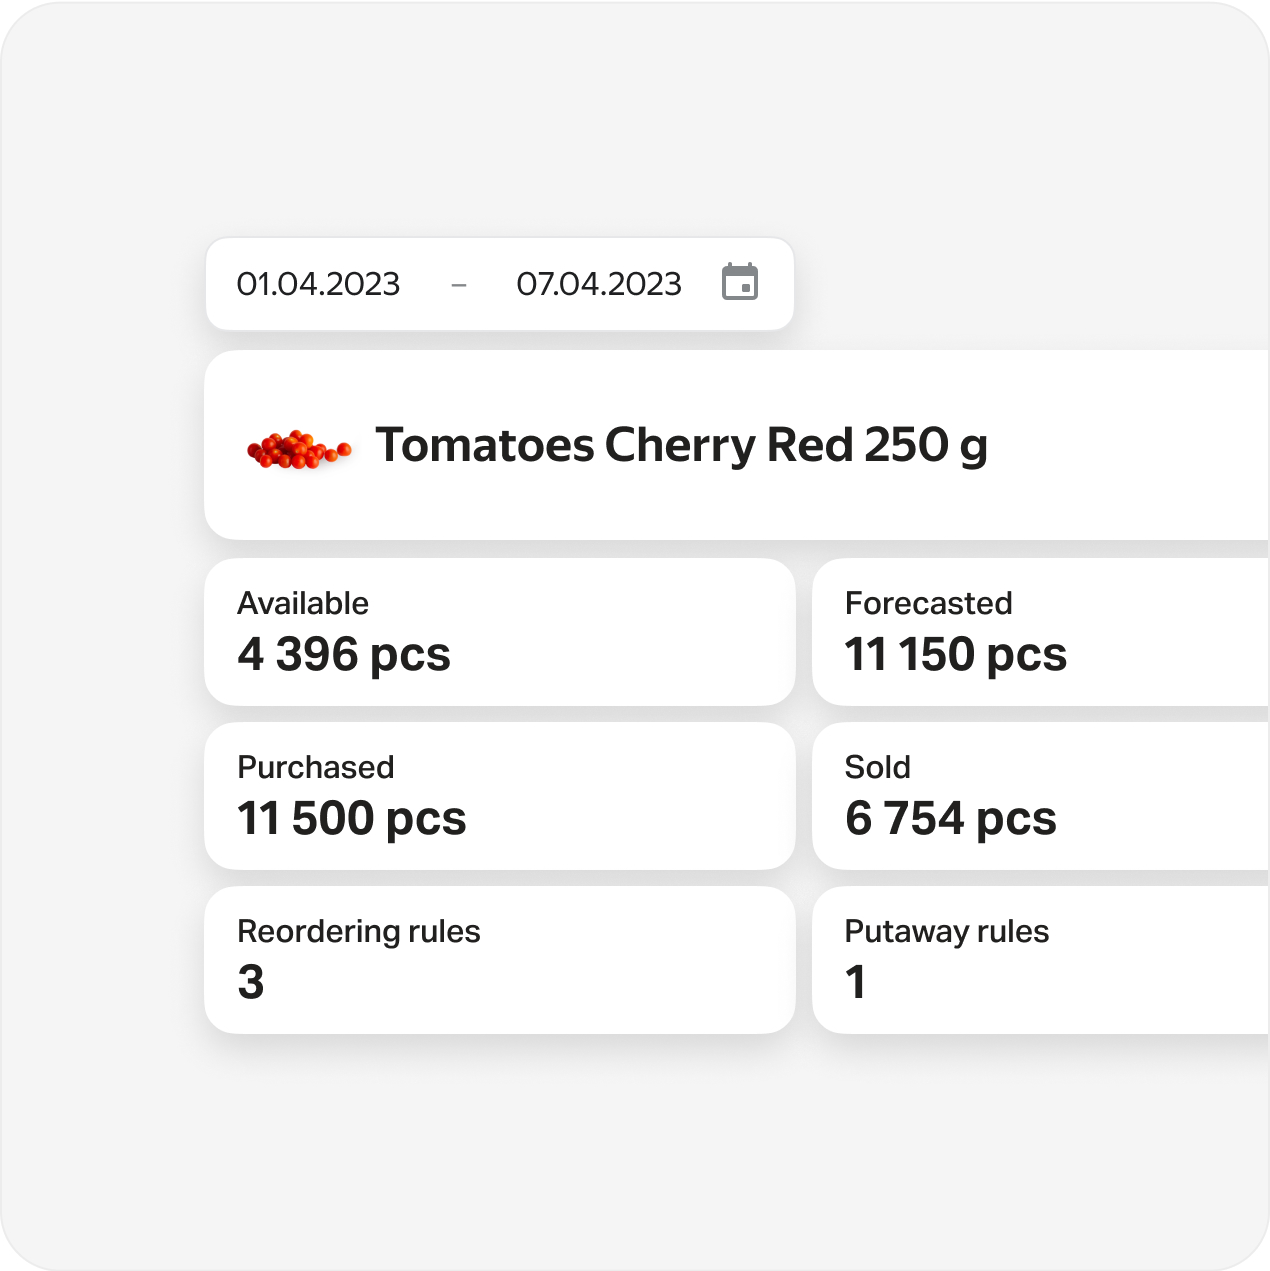Click the reordering rules count 3
This screenshot has height=1271, width=1270.
coord(251,982)
